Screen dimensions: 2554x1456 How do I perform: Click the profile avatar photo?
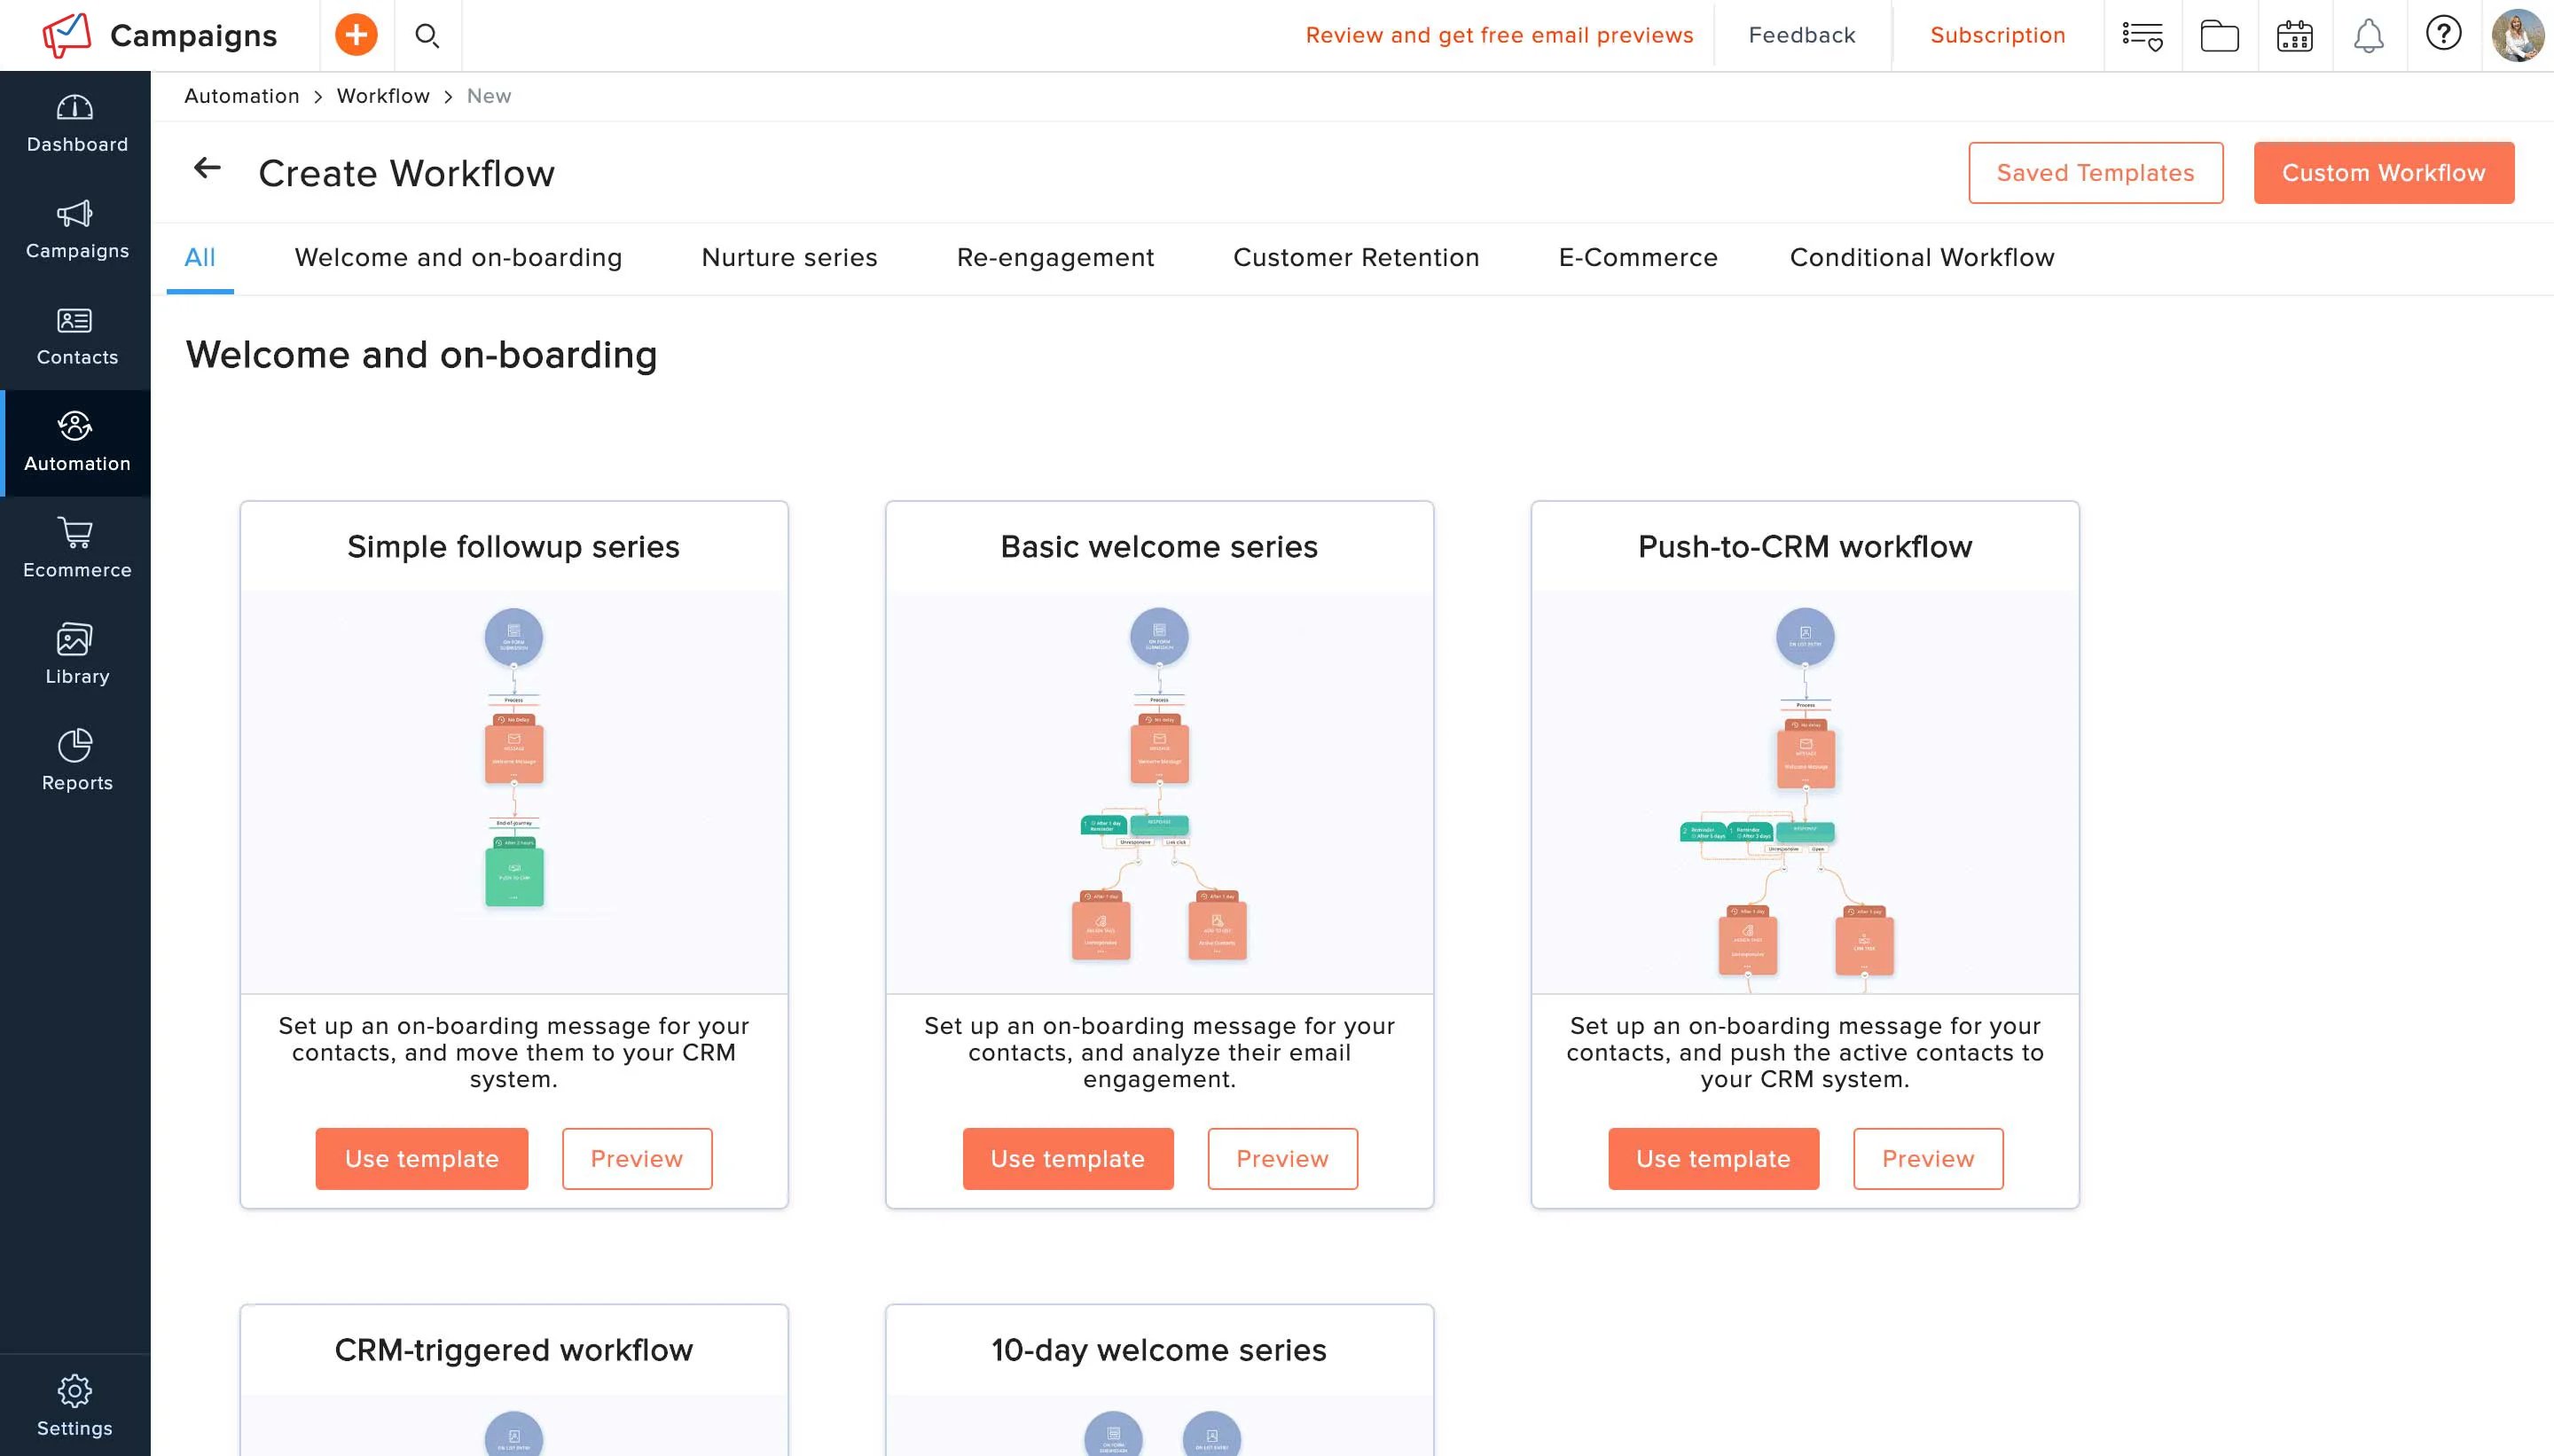tap(2516, 35)
